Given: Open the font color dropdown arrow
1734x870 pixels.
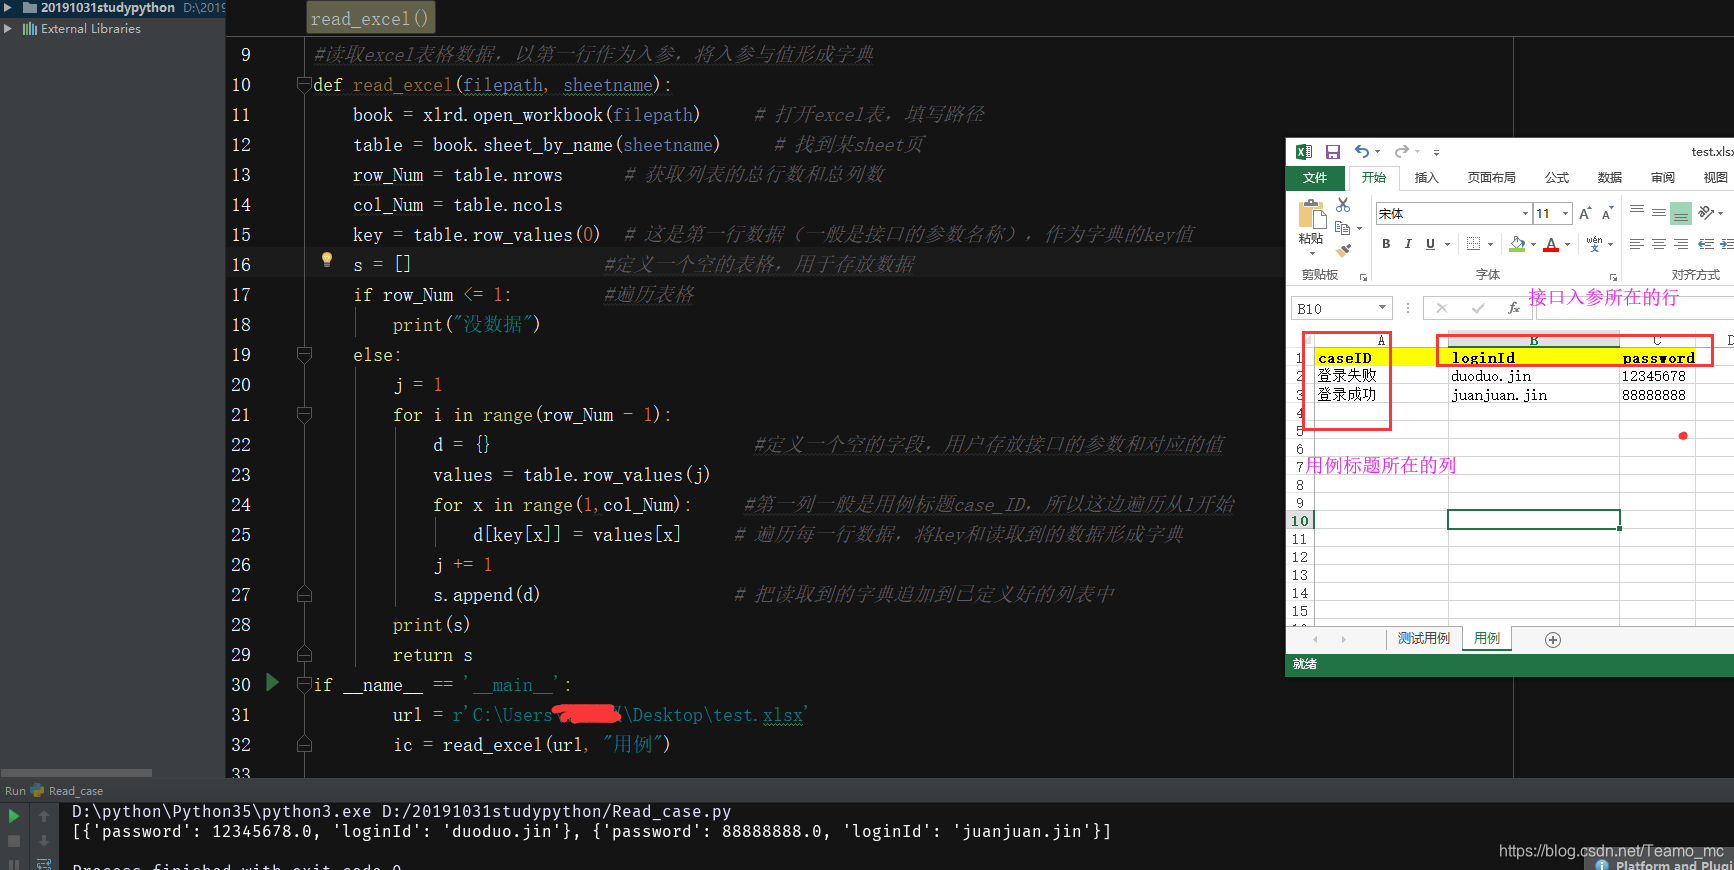Looking at the screenshot, I should point(1567,245).
